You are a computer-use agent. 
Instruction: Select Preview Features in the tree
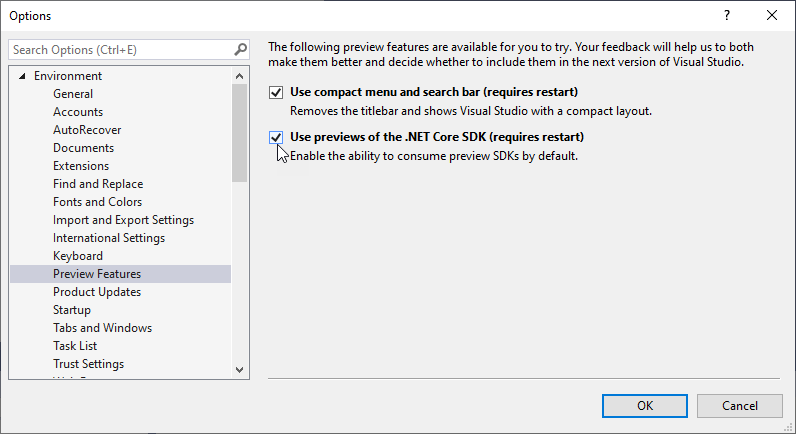120,274
